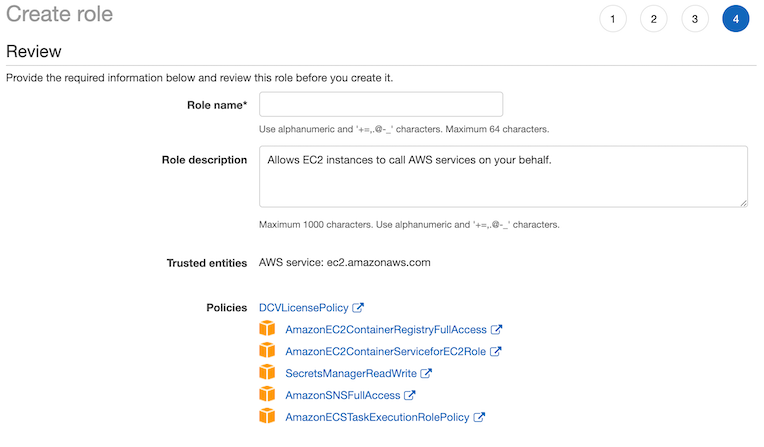Click orange box icon next to AmazonSNSFullAccess

(267, 394)
